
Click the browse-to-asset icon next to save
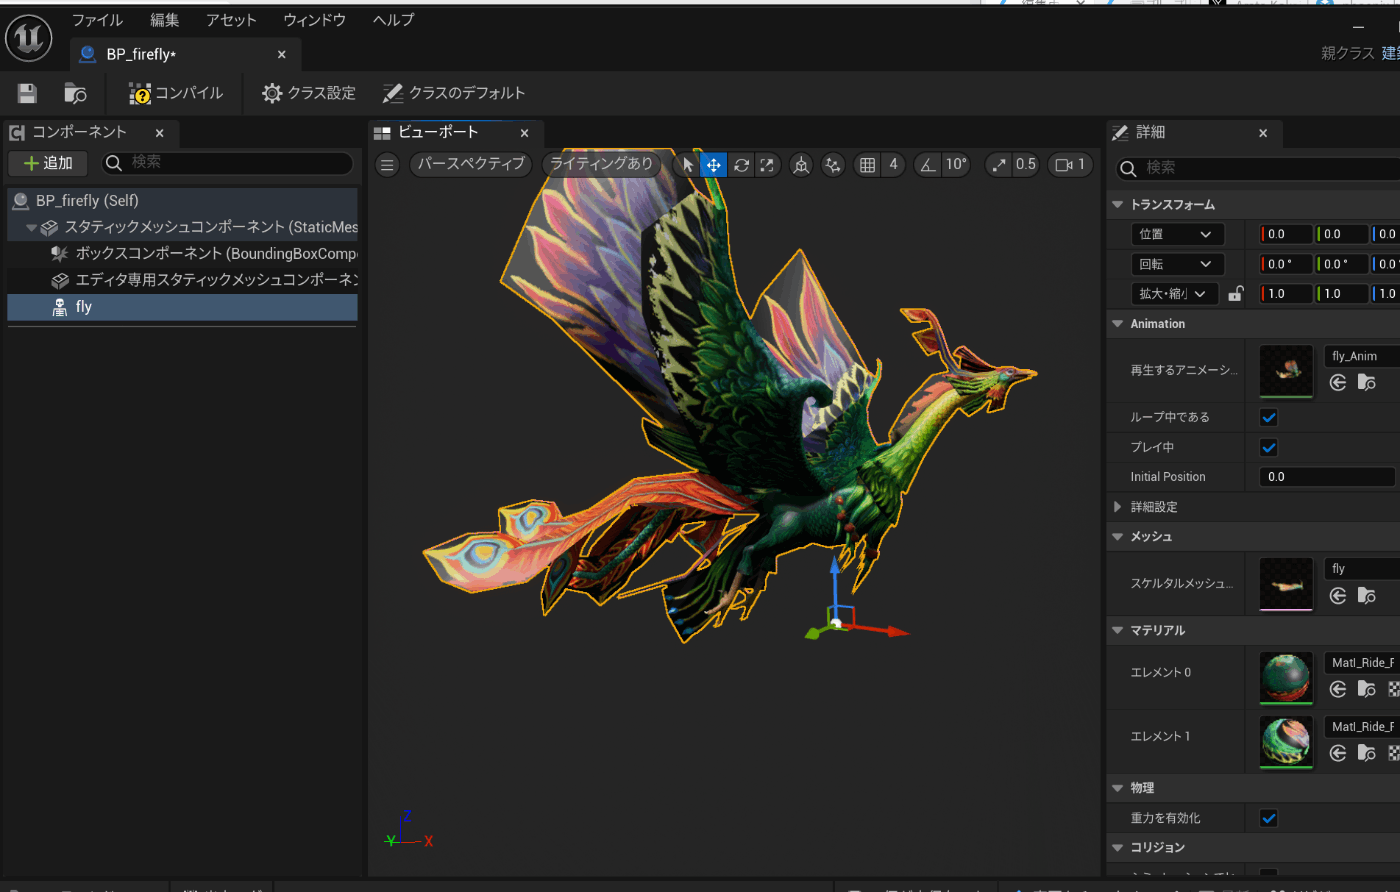(x=75, y=93)
